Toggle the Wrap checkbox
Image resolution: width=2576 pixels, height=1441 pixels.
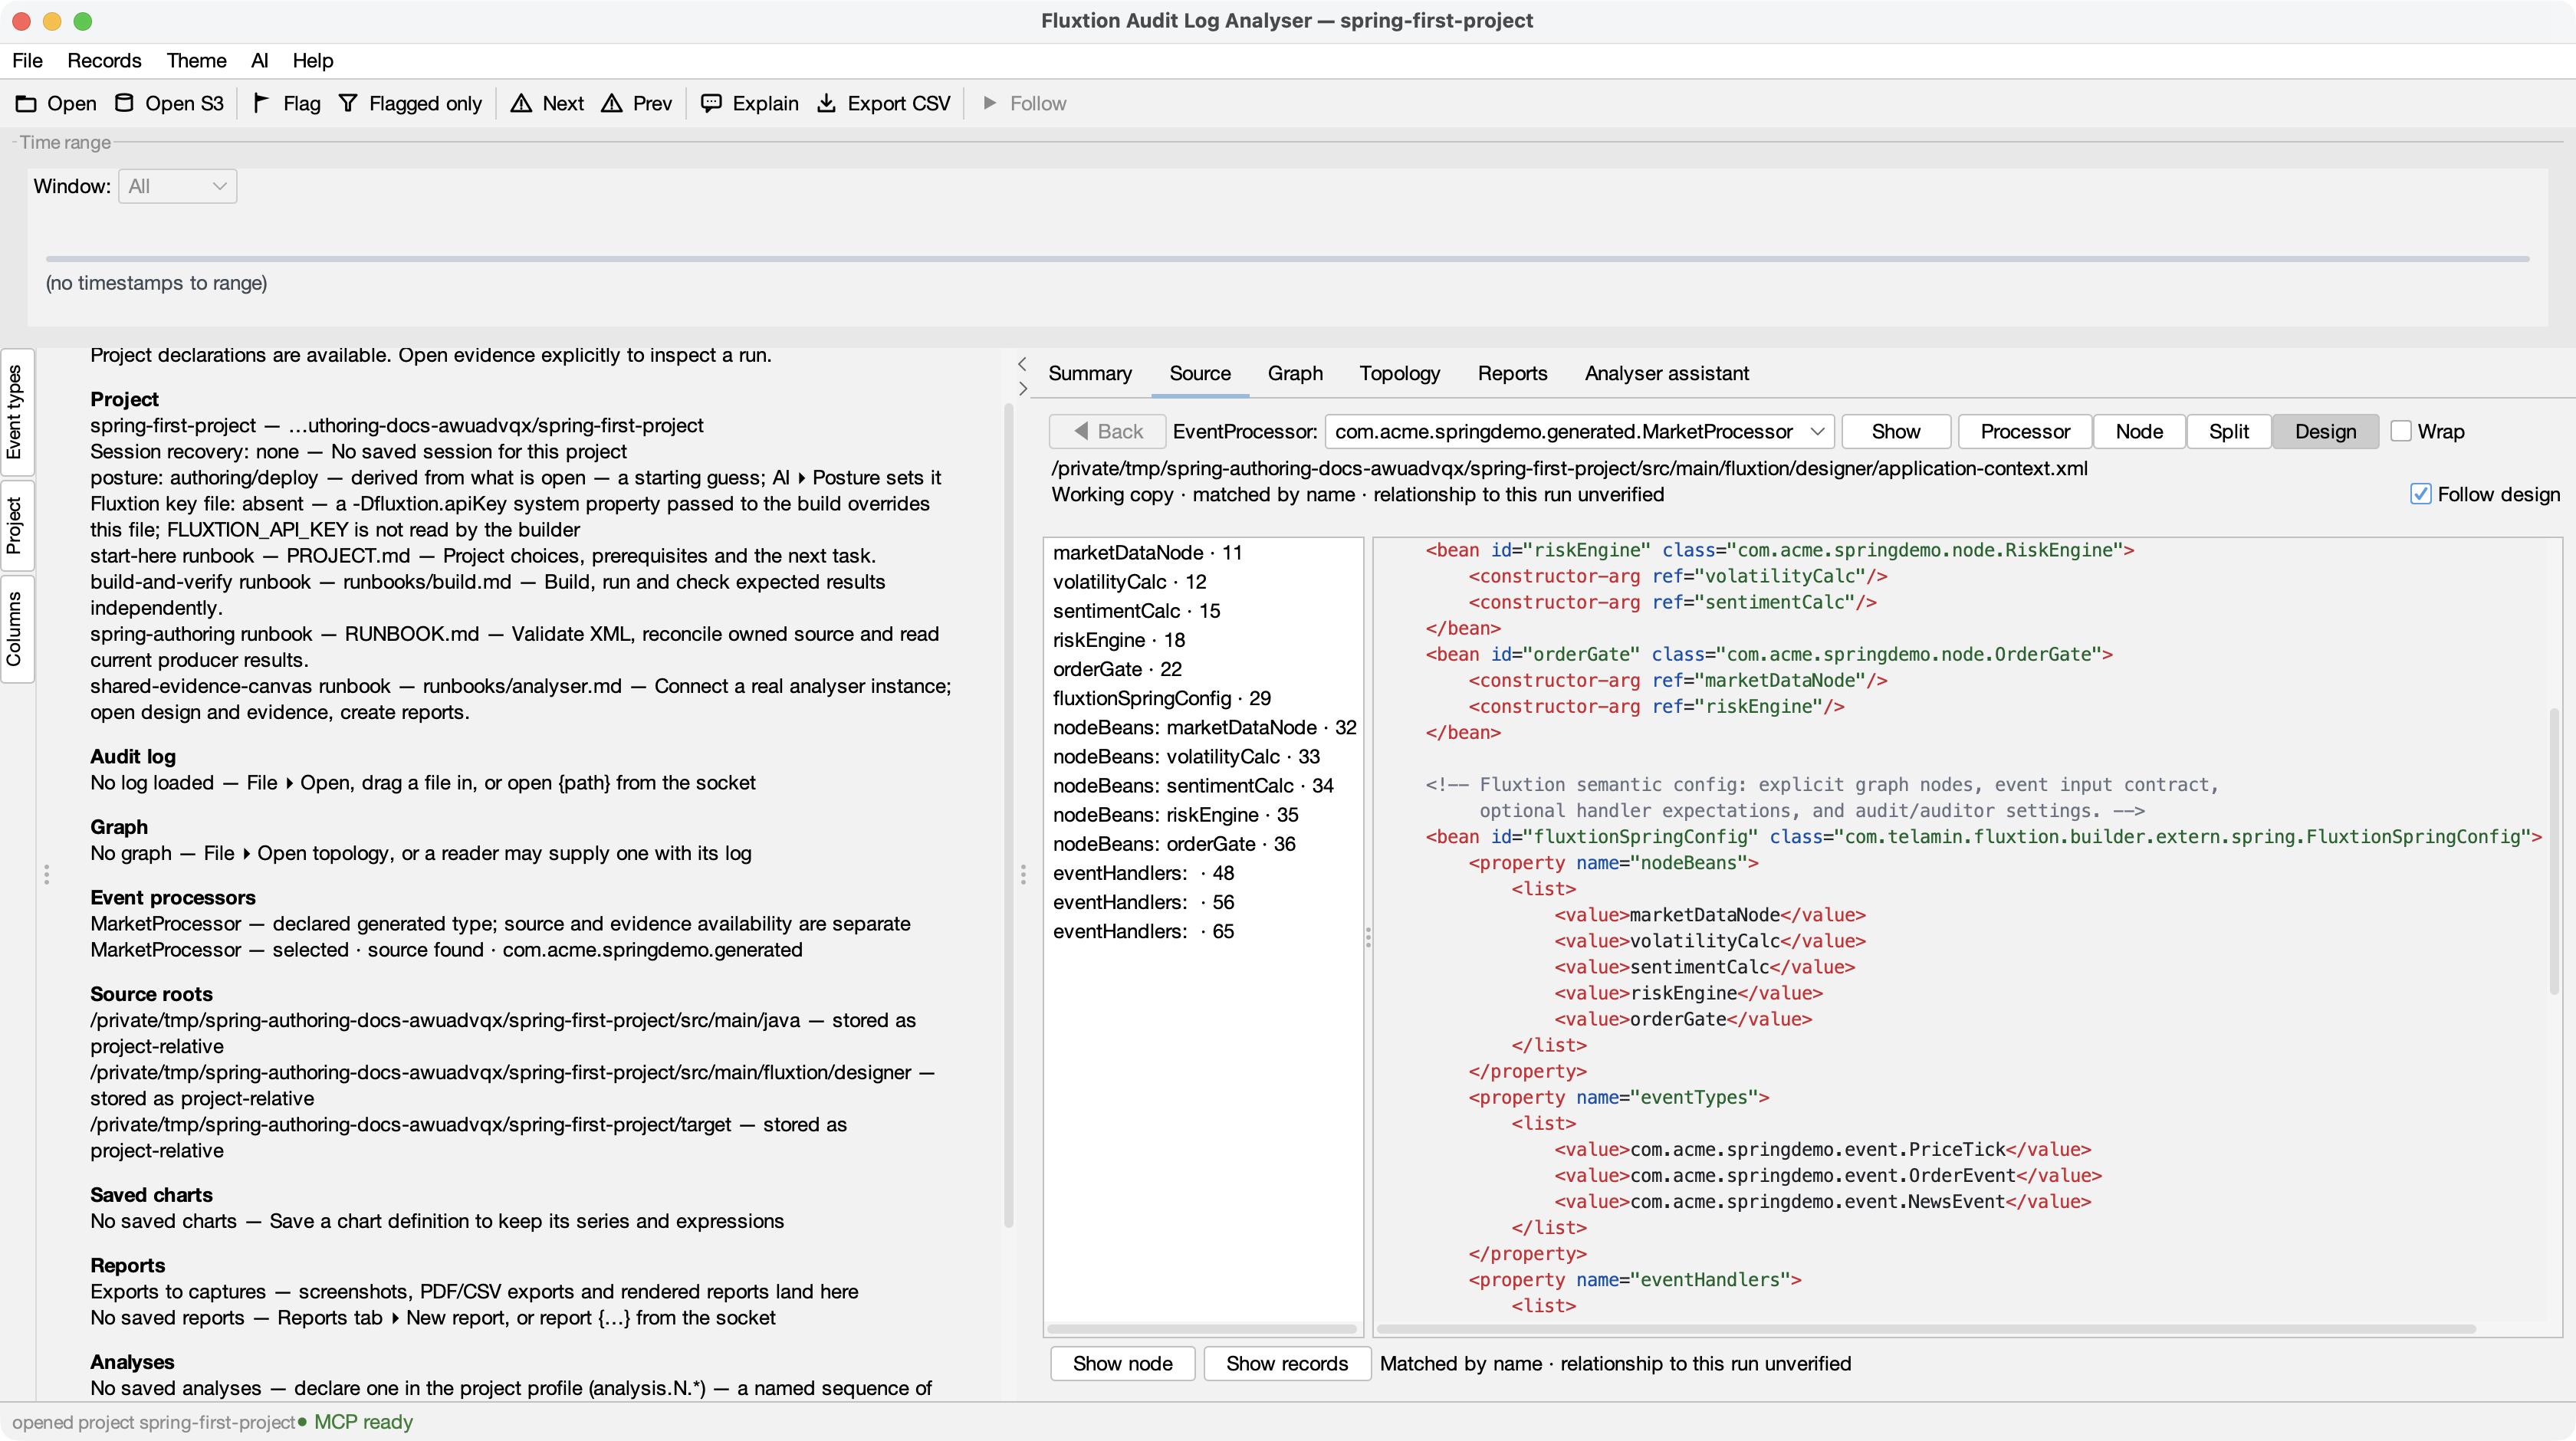point(2400,431)
